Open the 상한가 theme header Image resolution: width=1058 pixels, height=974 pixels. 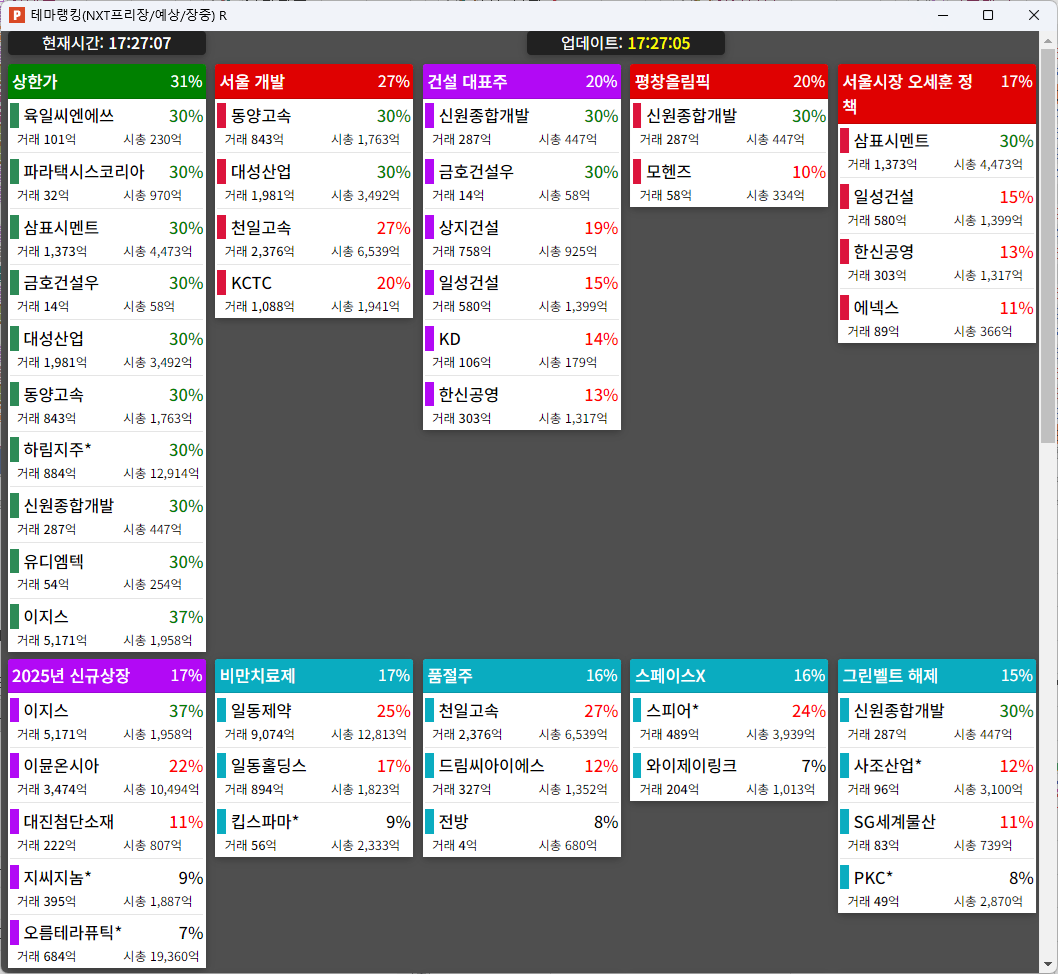(106, 81)
